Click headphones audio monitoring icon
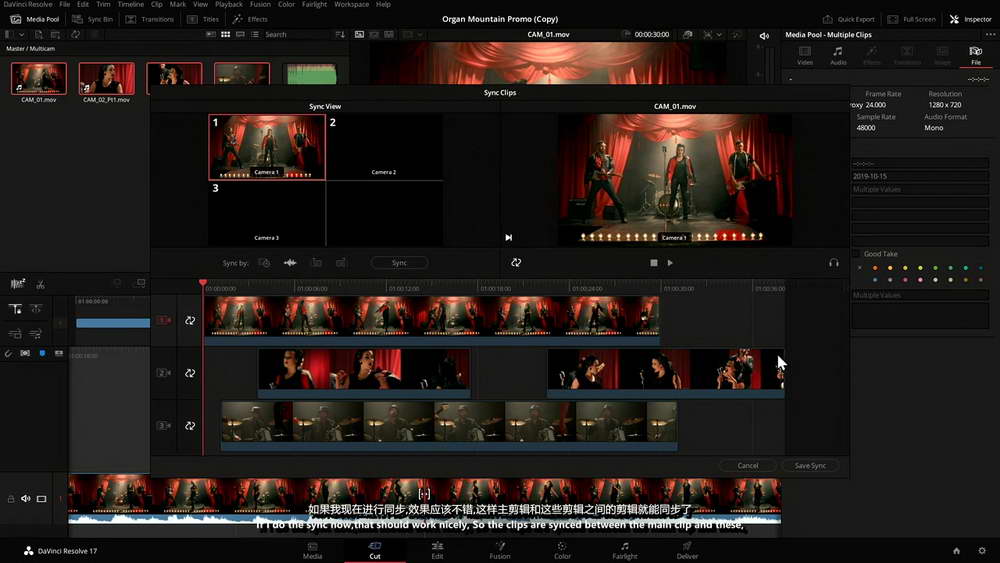 [x=834, y=263]
